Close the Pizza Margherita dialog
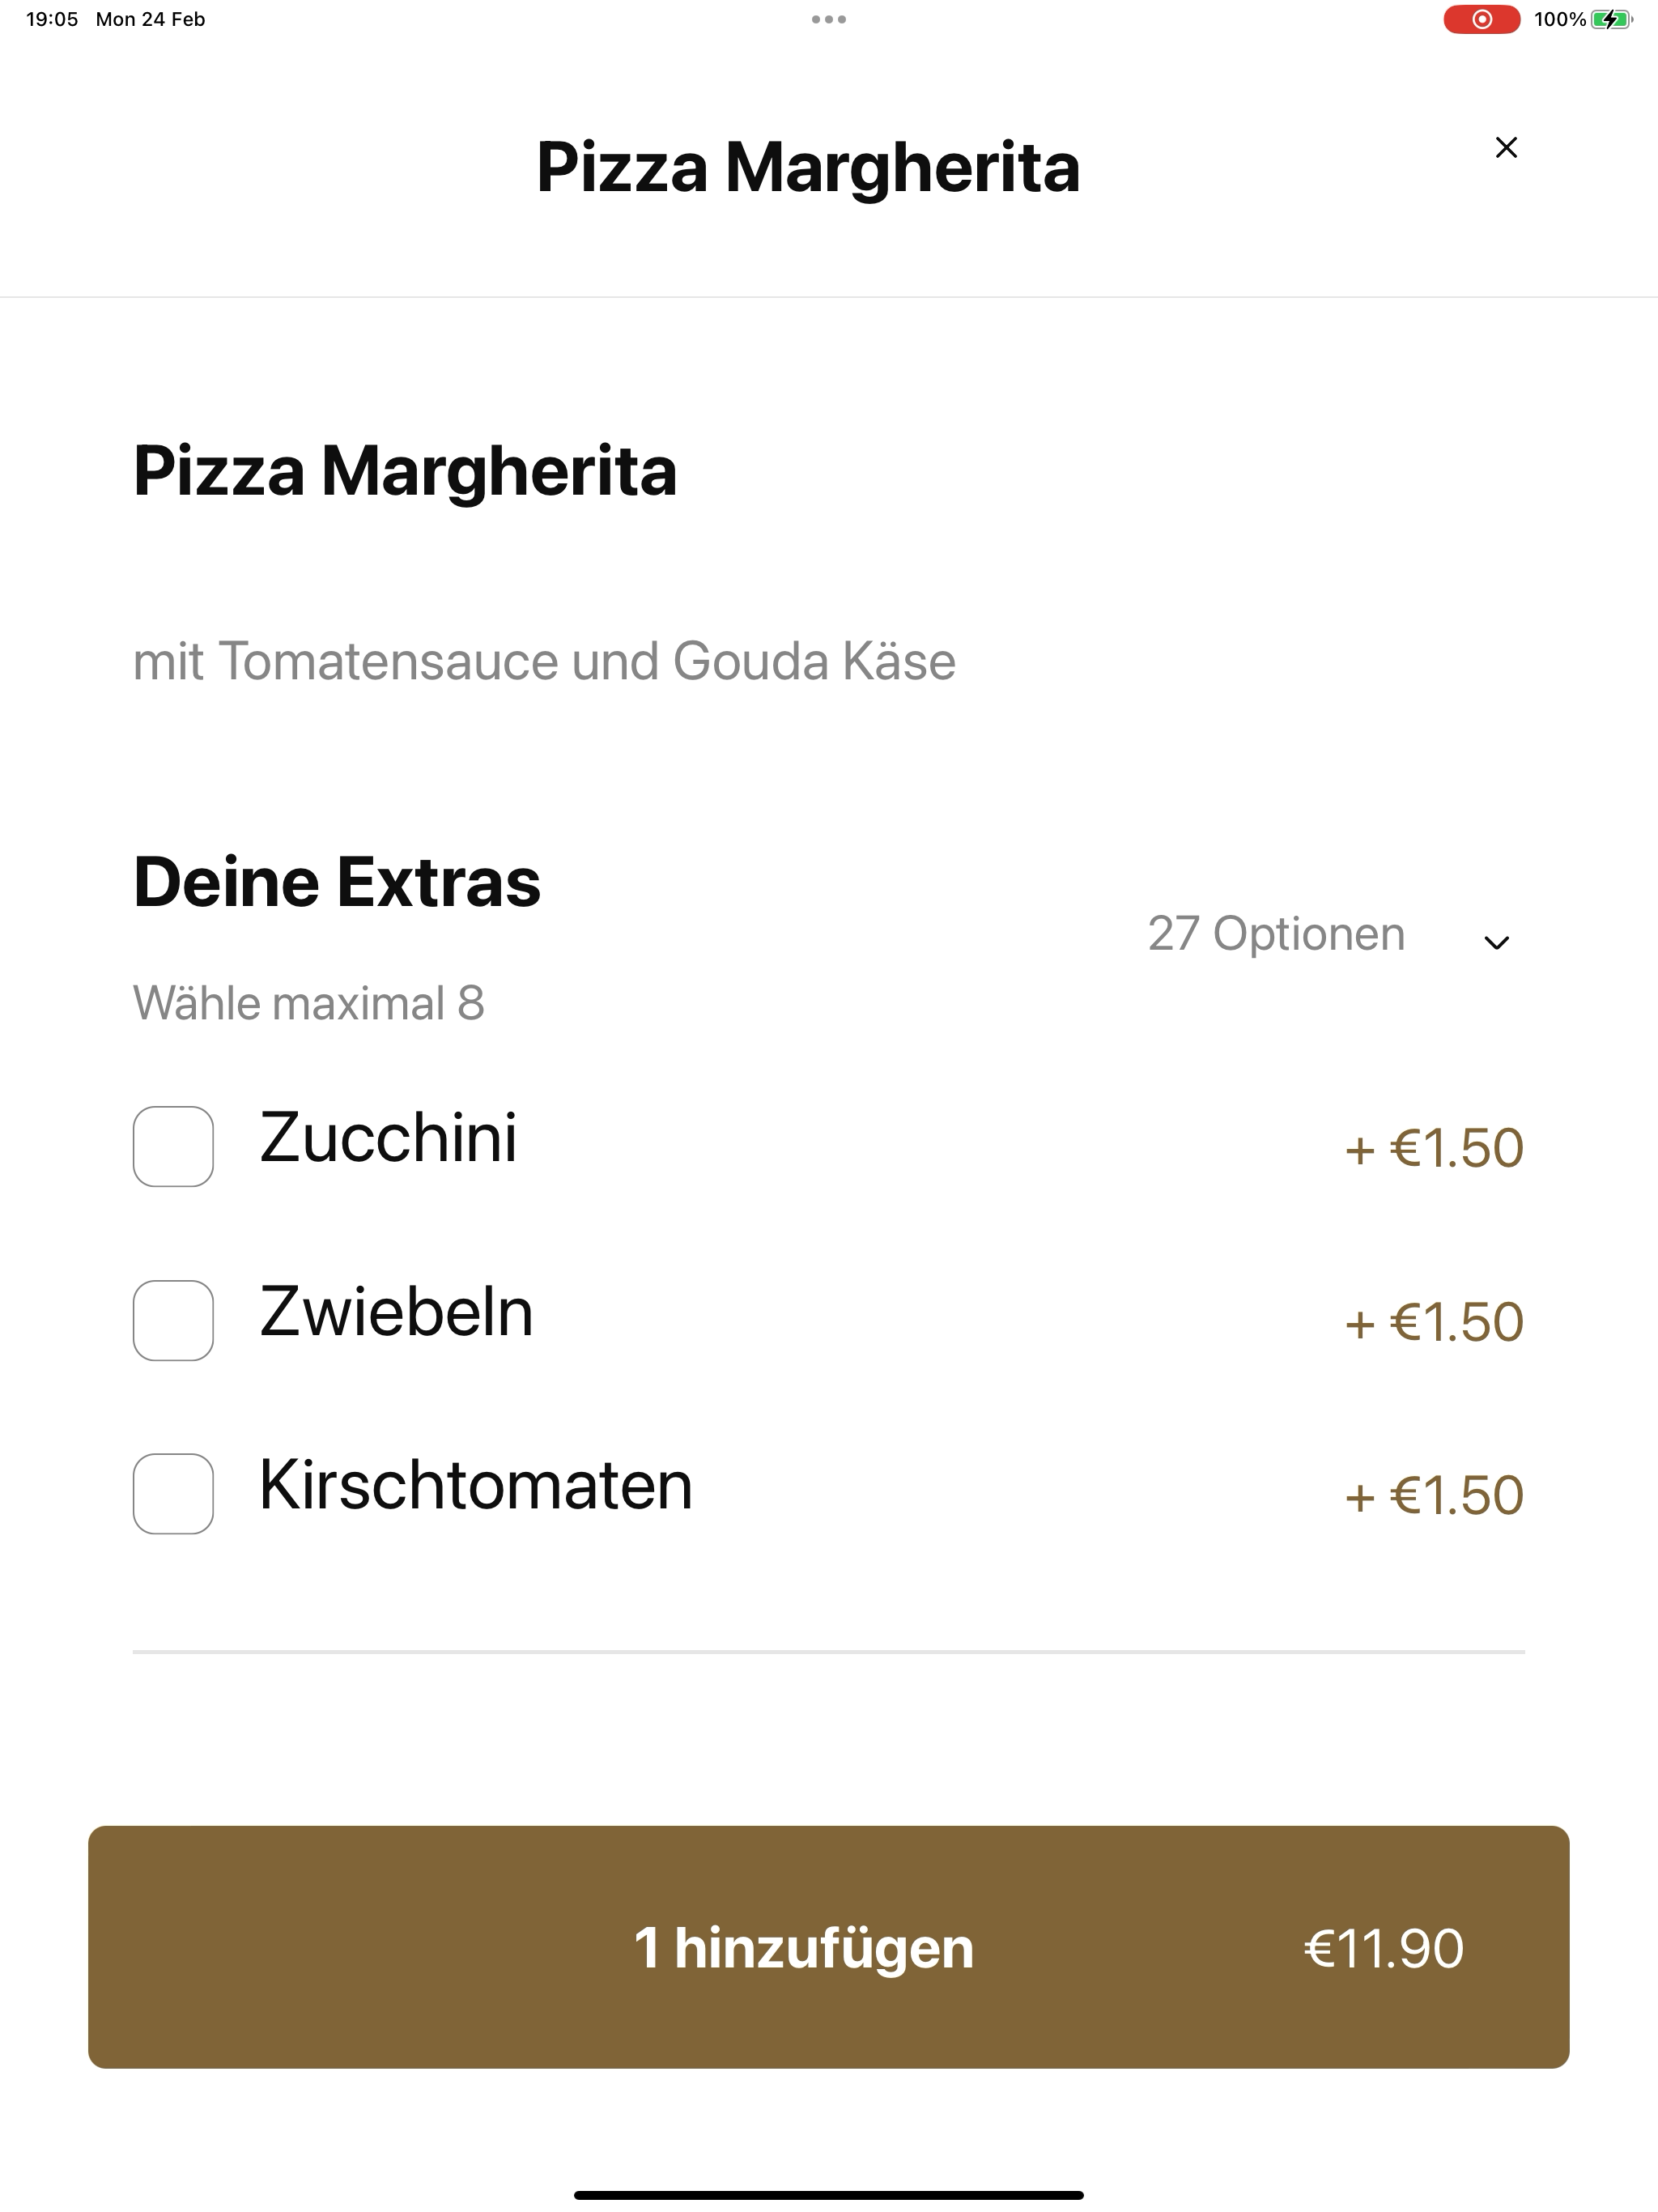The height and width of the screenshot is (2212, 1658). coord(1506,148)
